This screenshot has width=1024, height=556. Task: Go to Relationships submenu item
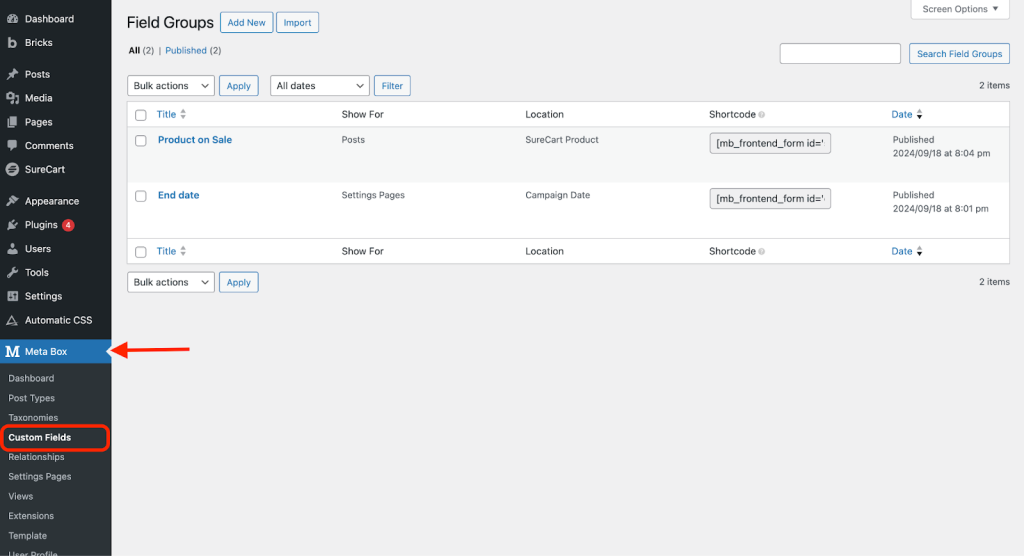tap(36, 457)
